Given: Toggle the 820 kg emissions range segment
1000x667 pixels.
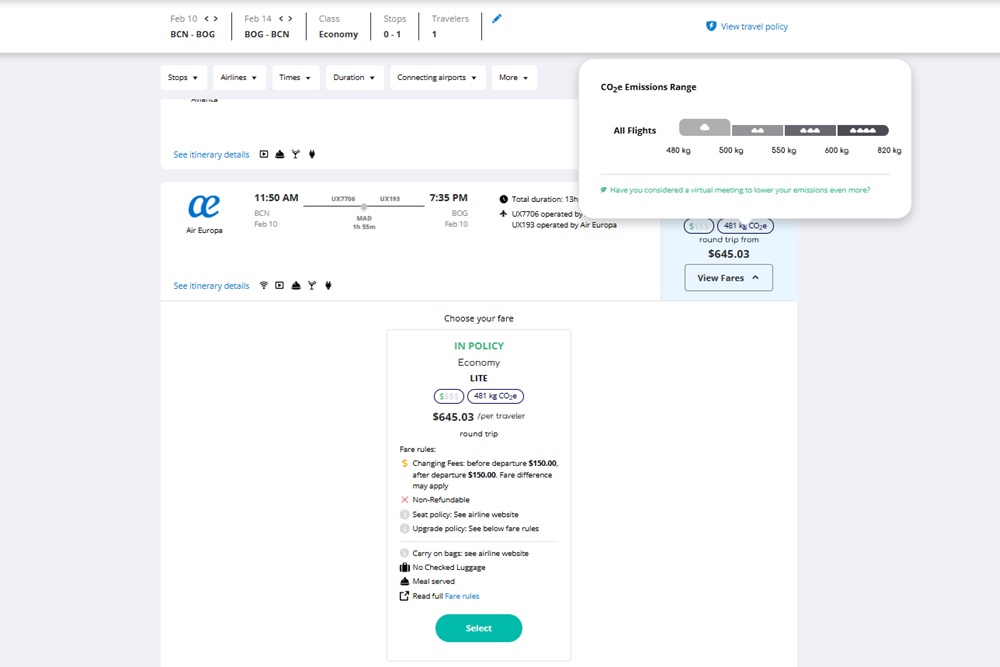Looking at the screenshot, I should tap(863, 129).
